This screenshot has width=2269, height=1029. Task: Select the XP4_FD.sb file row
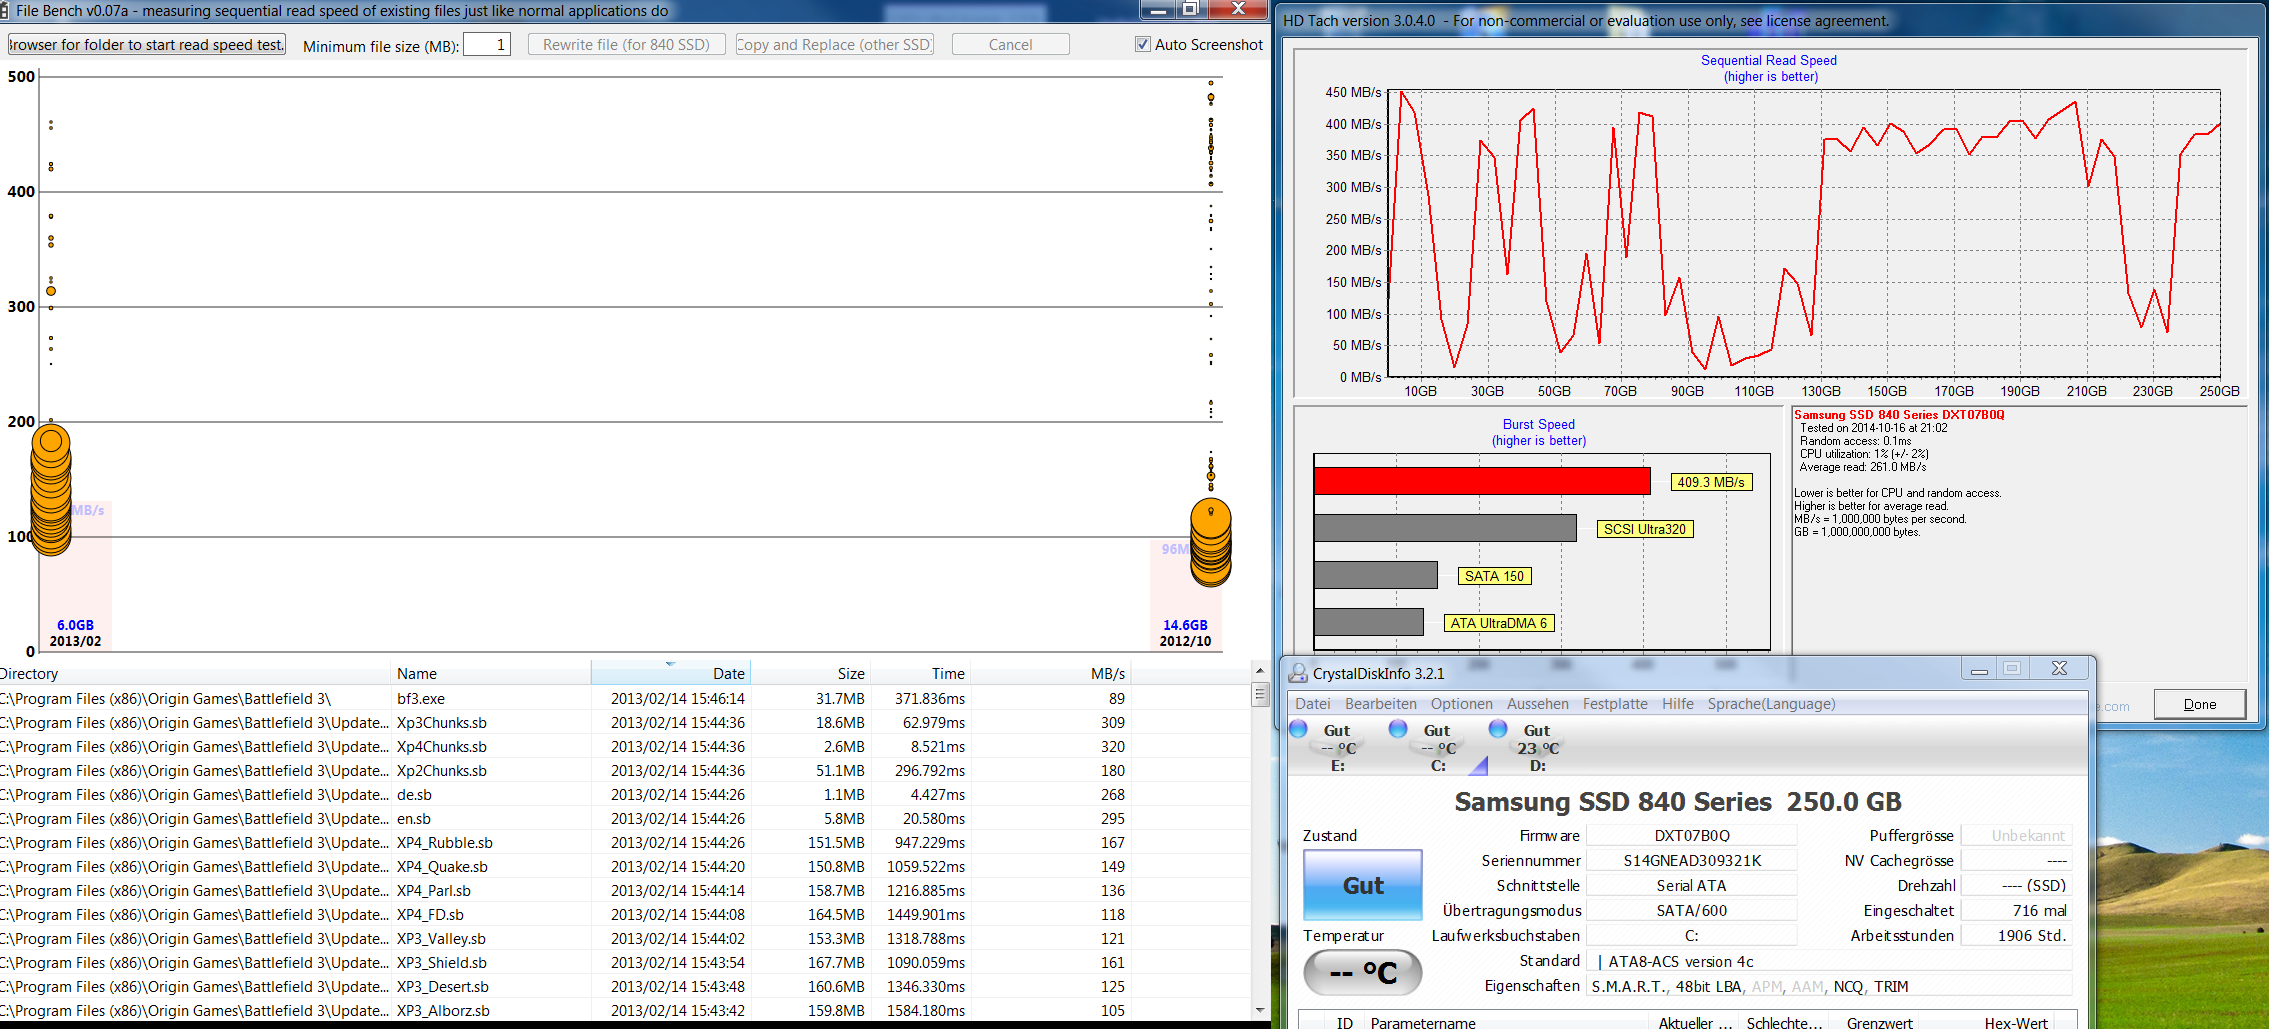(x=625, y=914)
